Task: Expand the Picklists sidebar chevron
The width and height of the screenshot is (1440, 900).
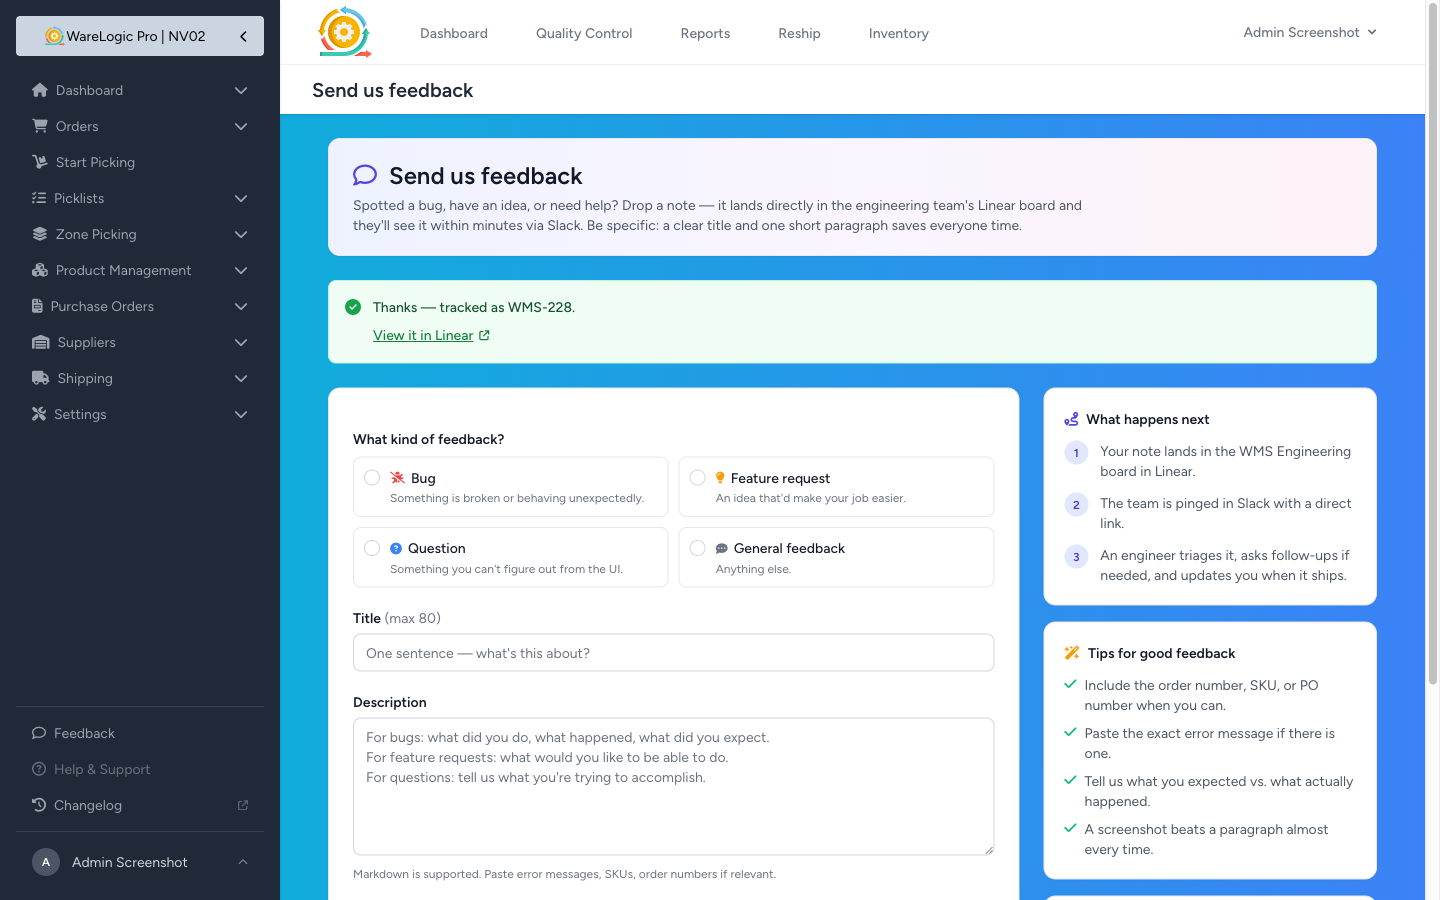Action: click(x=241, y=198)
